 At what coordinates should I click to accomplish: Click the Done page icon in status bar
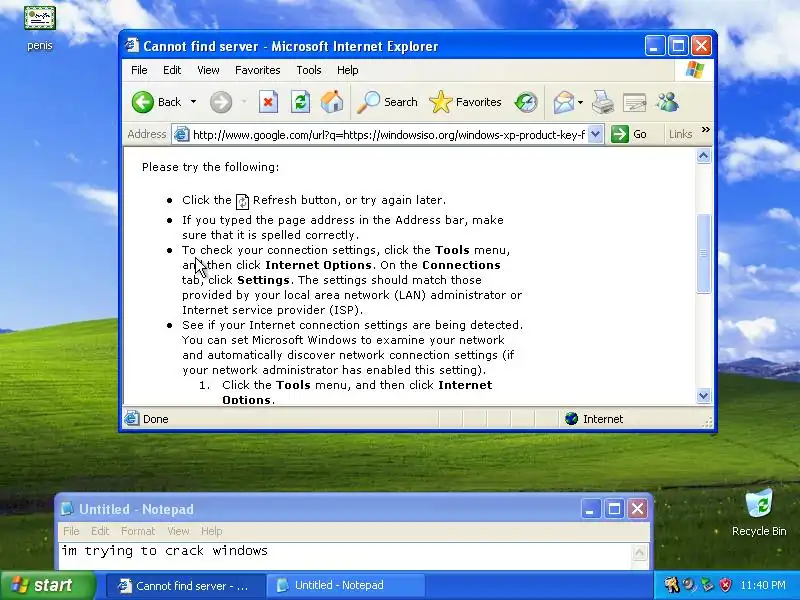click(132, 418)
